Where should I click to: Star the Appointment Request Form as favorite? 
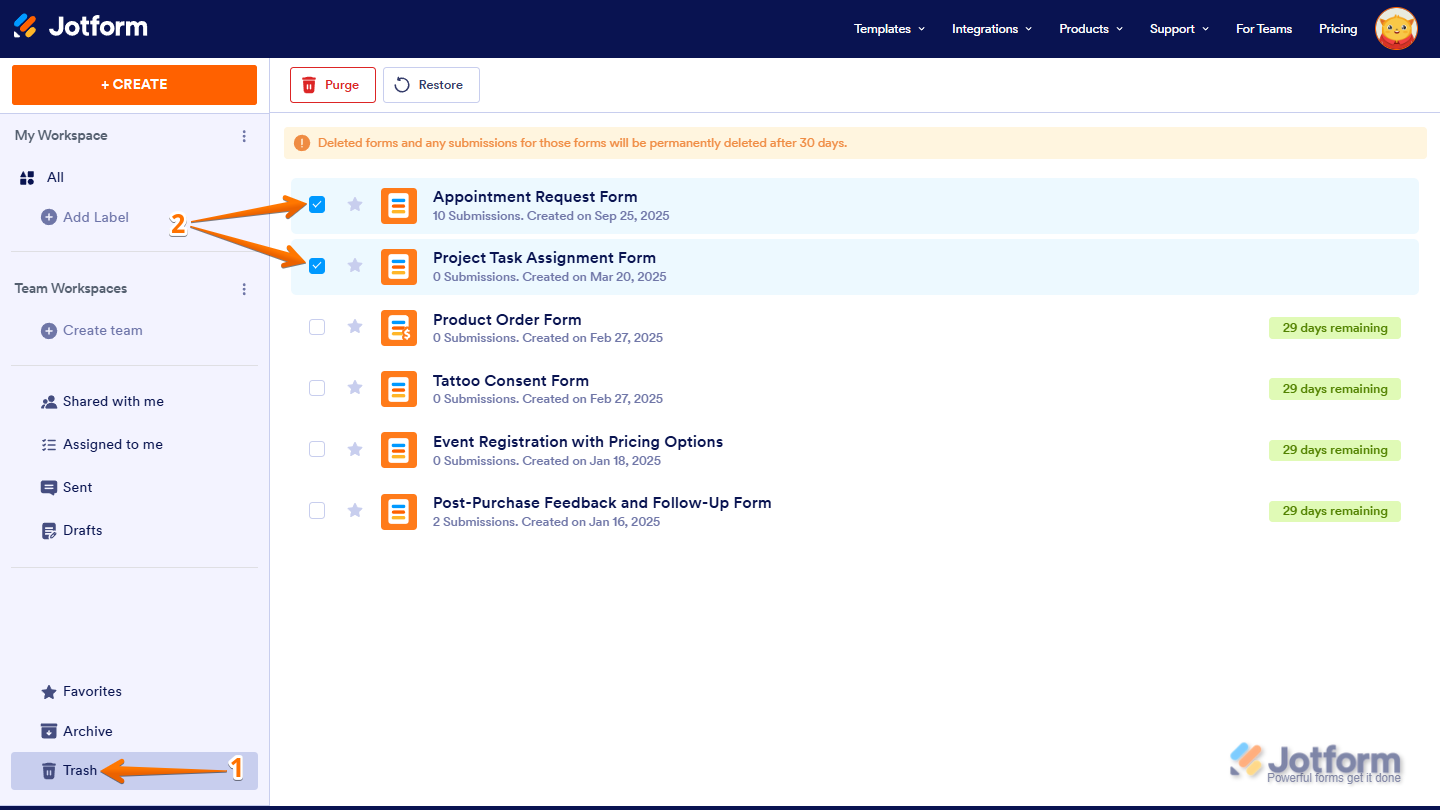(354, 204)
